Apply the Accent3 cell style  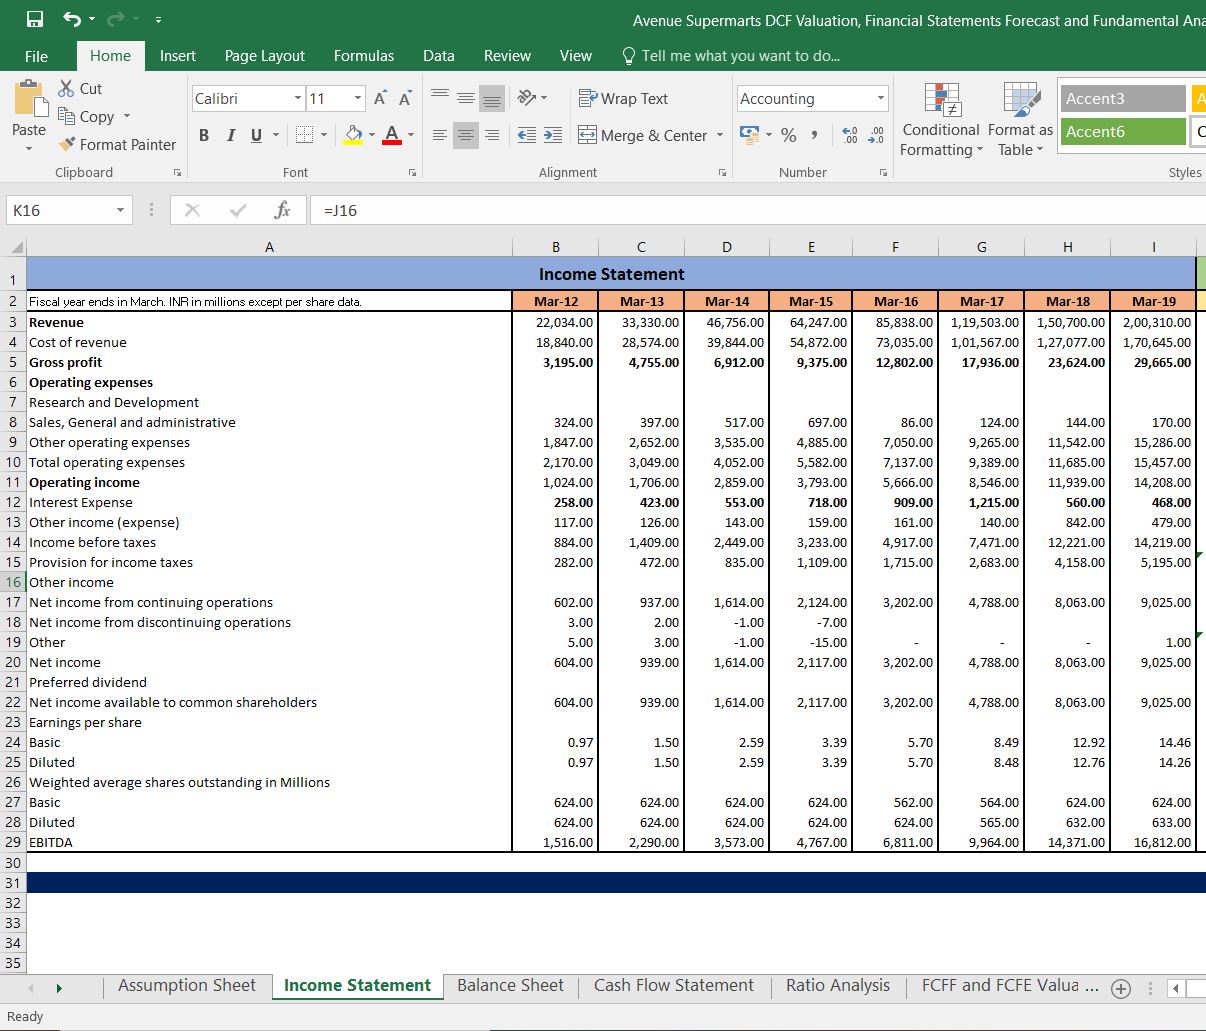pos(1123,98)
